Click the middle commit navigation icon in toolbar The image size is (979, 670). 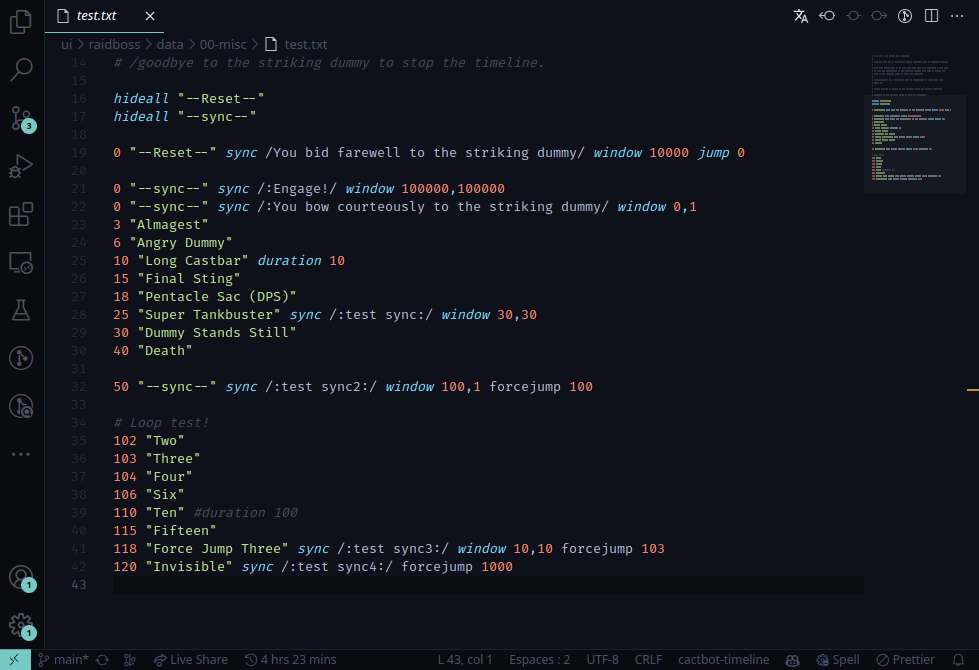coord(854,16)
